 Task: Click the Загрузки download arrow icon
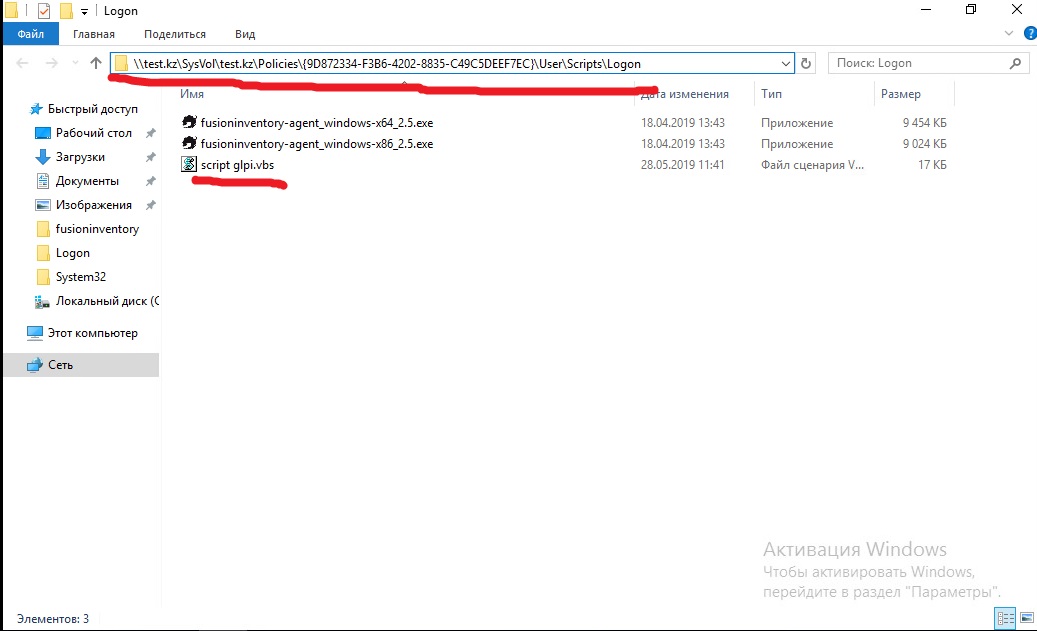click(x=42, y=157)
